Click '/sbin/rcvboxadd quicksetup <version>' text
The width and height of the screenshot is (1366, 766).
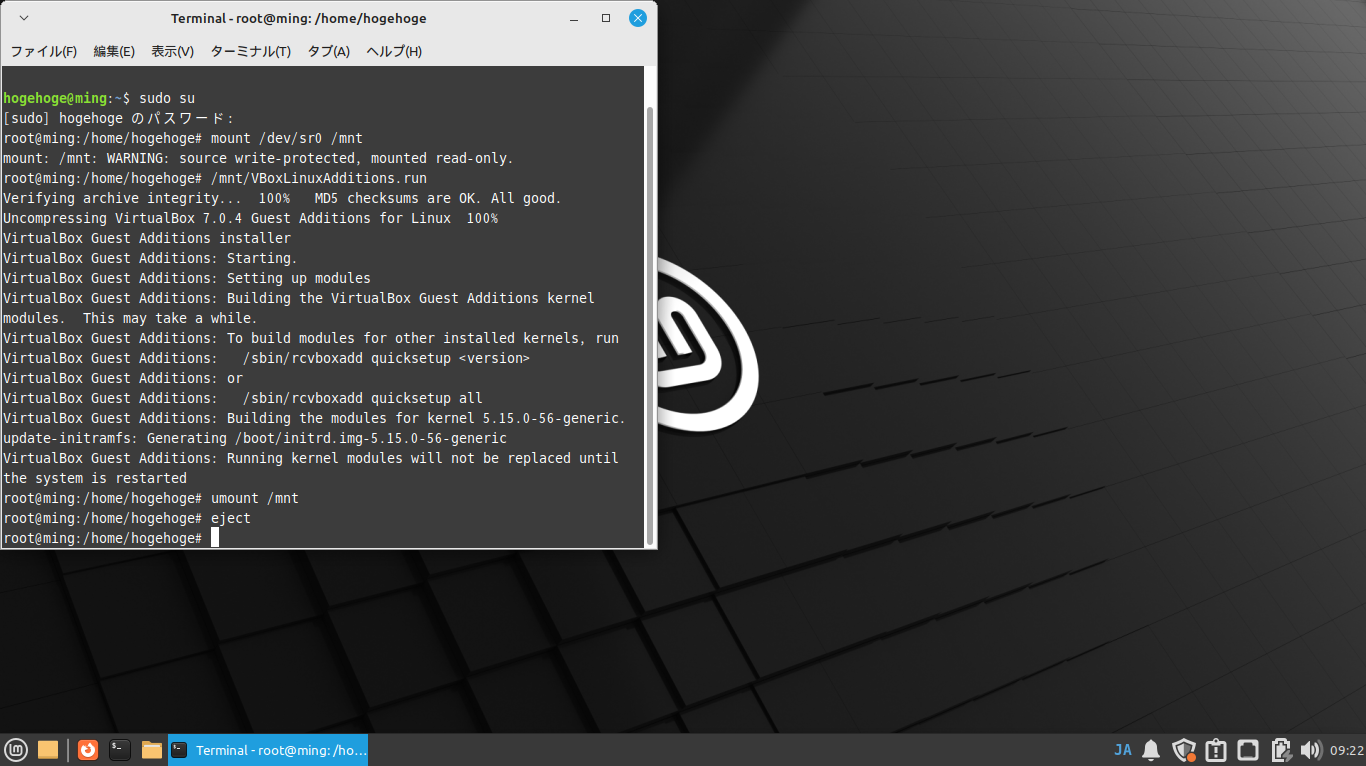[x=387, y=358]
